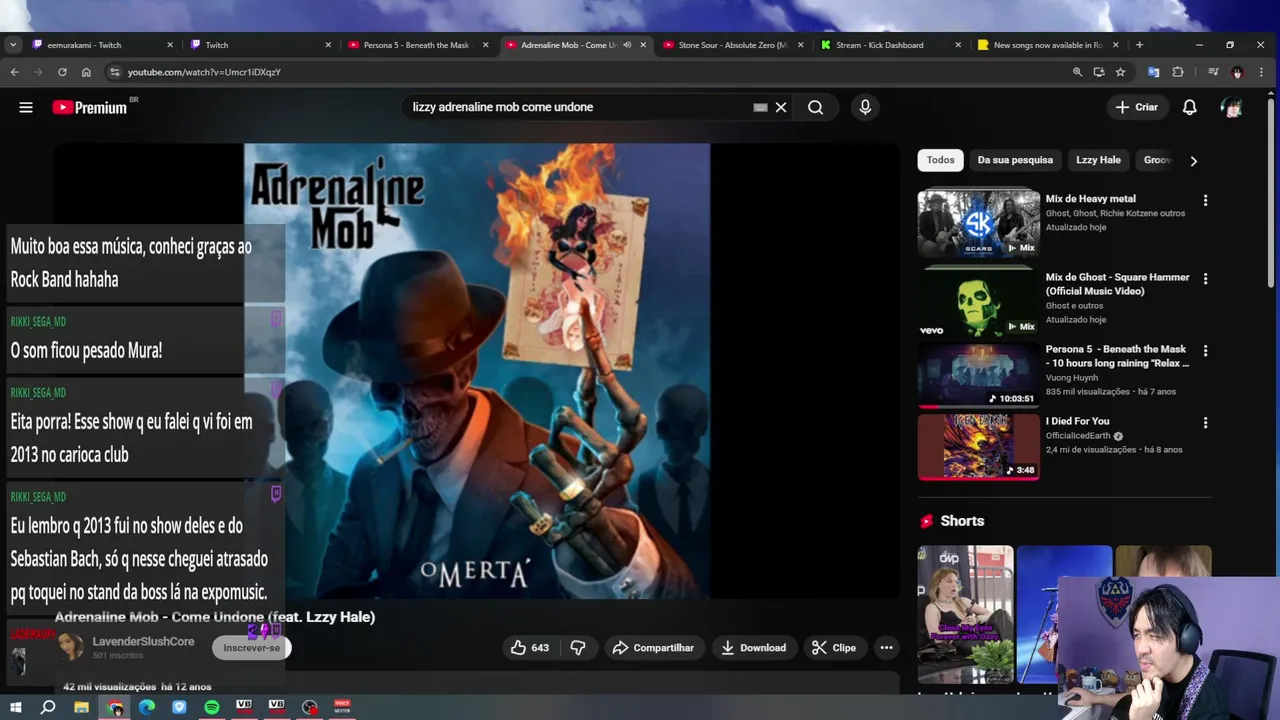Open the Extensions puzzle menu
Screen dimensions: 1280x720
[x=1178, y=72]
